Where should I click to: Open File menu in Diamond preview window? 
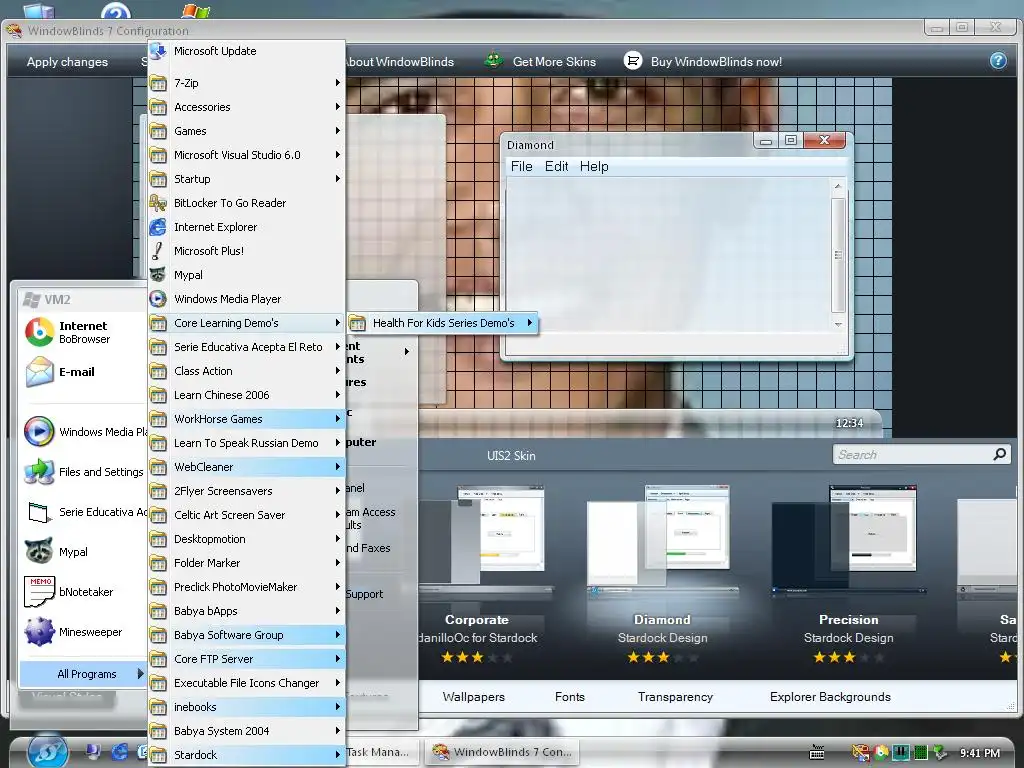point(521,167)
